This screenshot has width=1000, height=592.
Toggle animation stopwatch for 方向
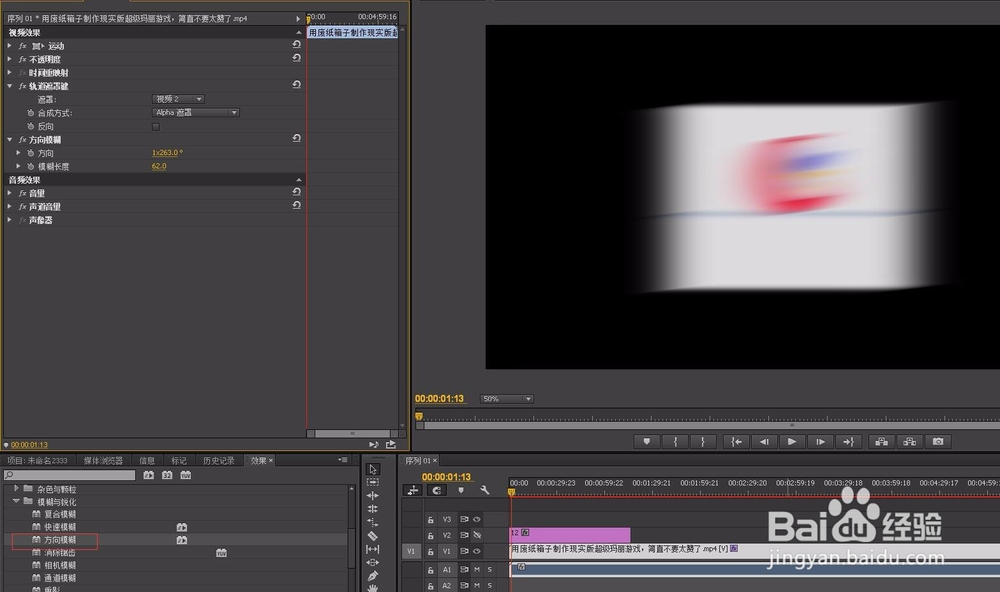tap(30, 153)
